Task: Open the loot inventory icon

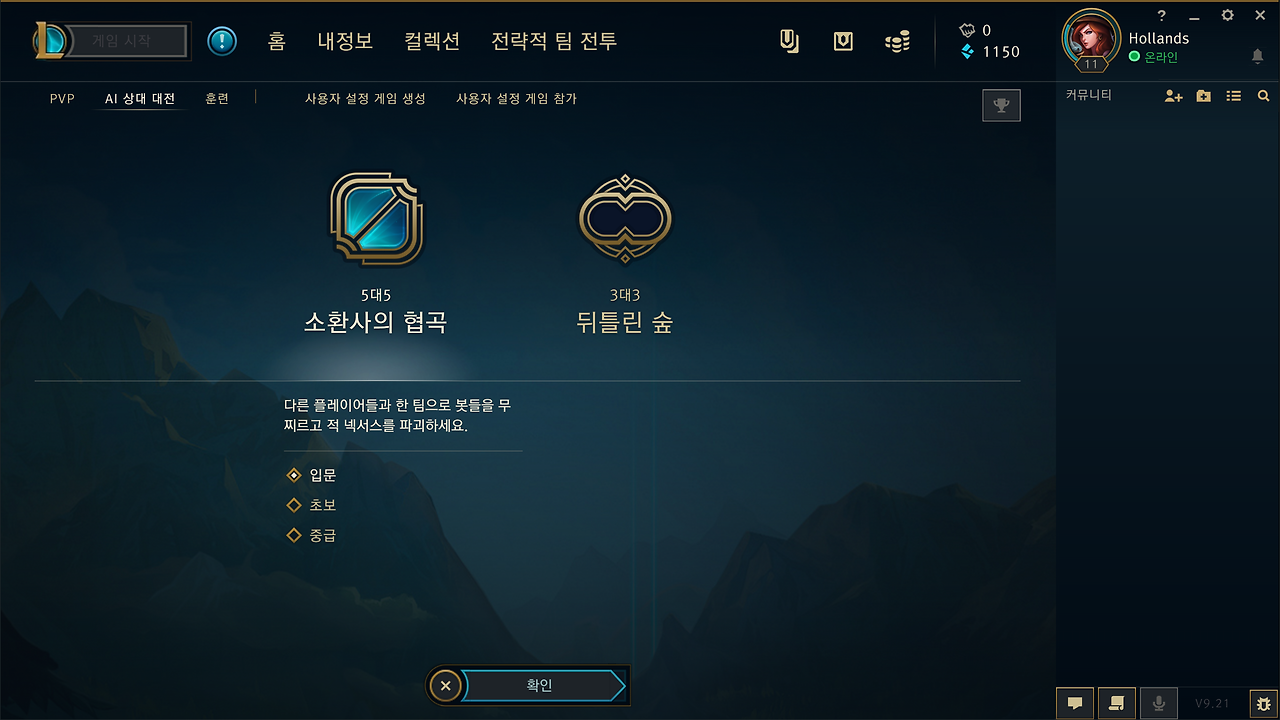Action: click(843, 41)
